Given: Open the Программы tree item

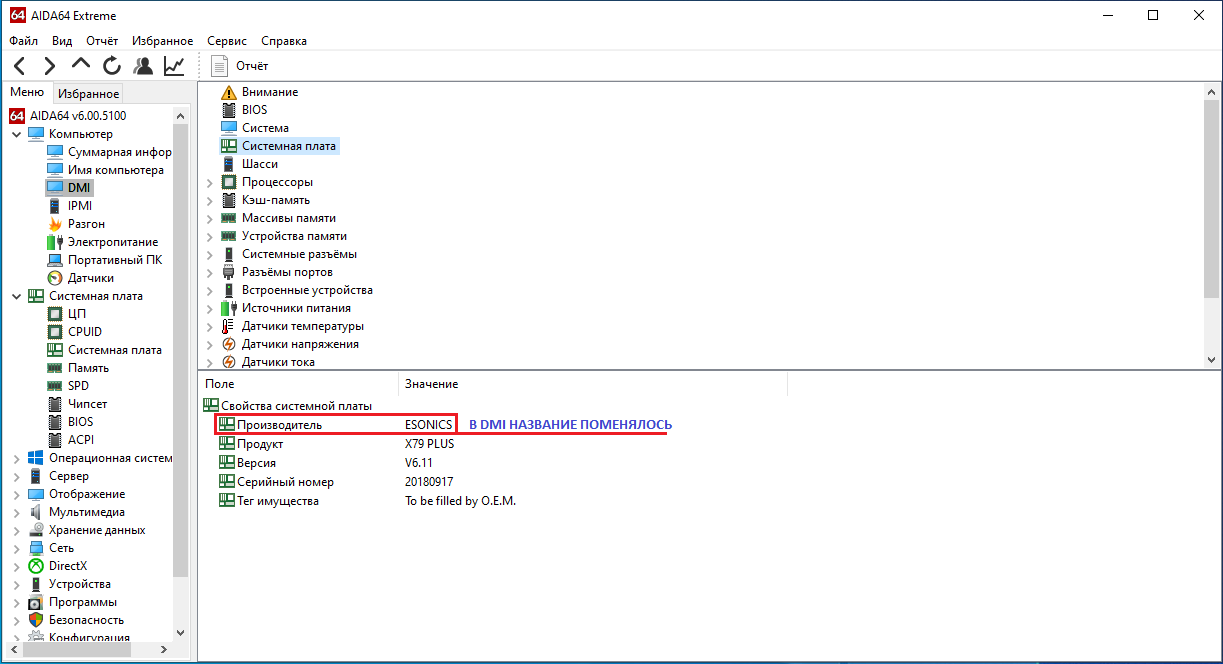Looking at the screenshot, I should (x=72, y=602).
